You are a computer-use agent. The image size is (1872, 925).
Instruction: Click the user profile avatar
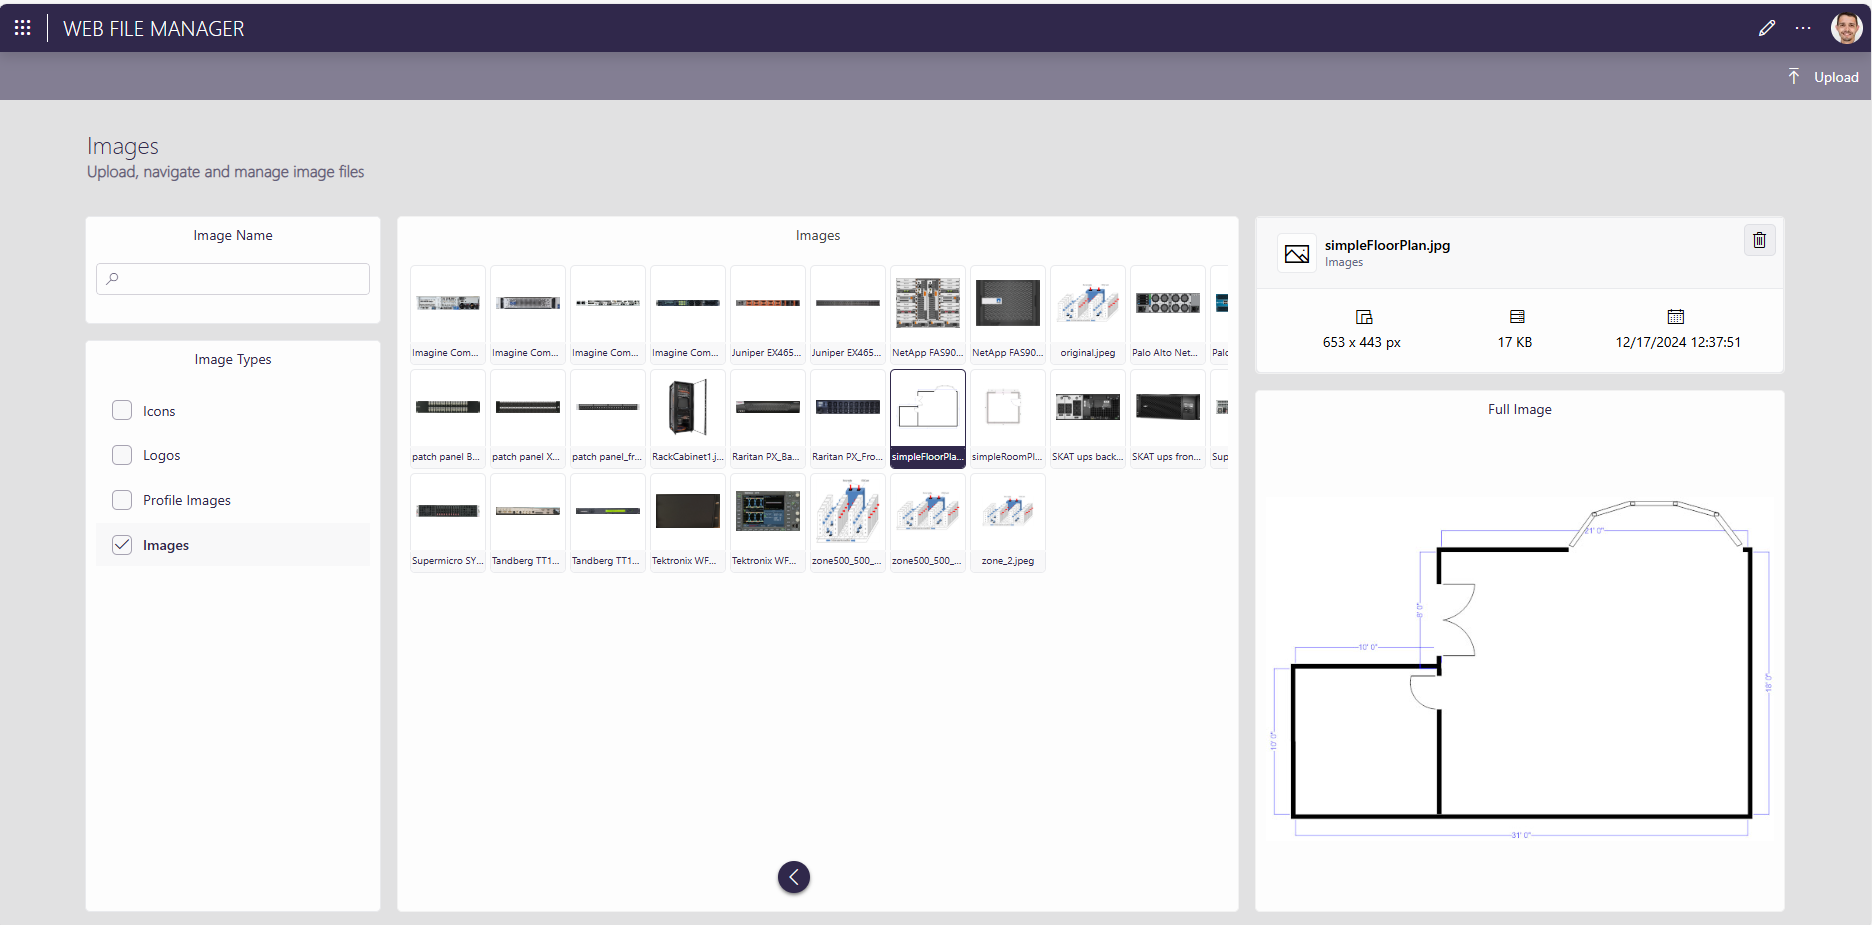[1845, 27]
